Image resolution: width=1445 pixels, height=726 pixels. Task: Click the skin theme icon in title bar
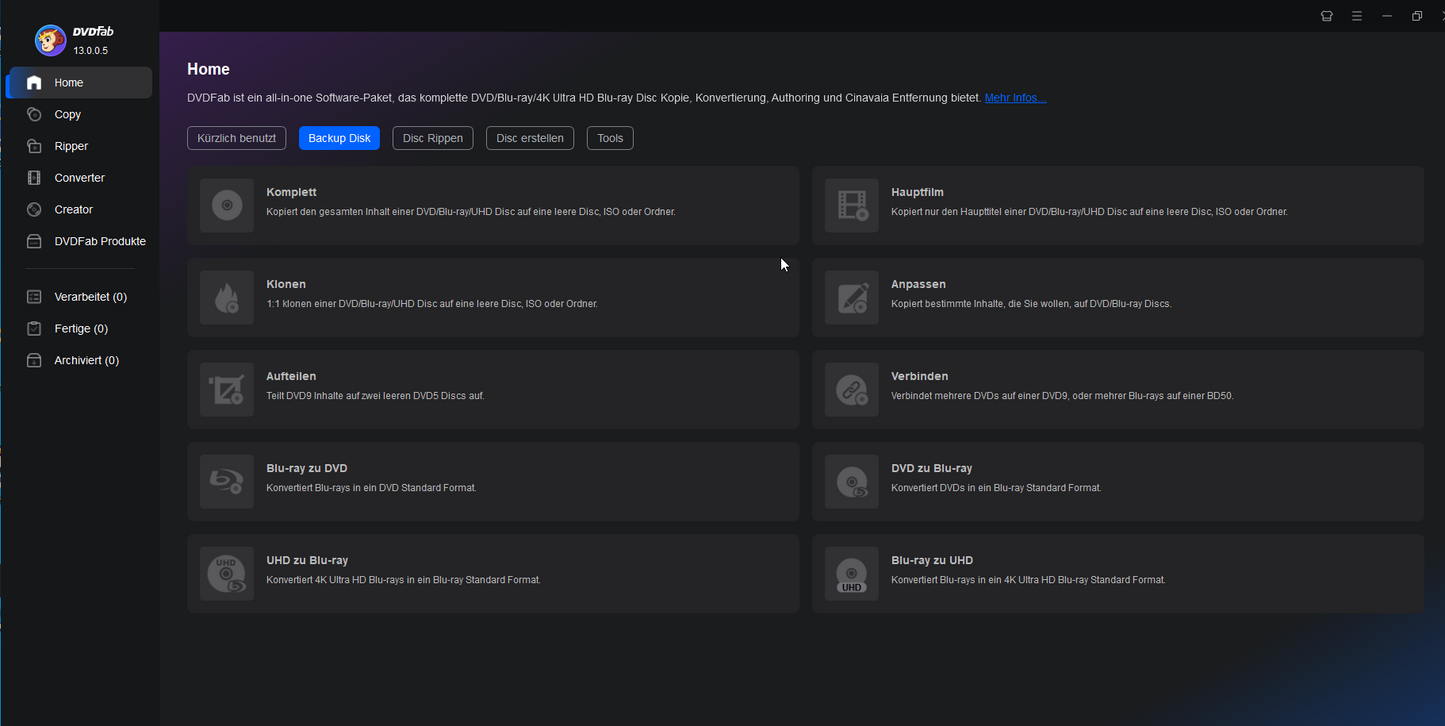click(1327, 16)
